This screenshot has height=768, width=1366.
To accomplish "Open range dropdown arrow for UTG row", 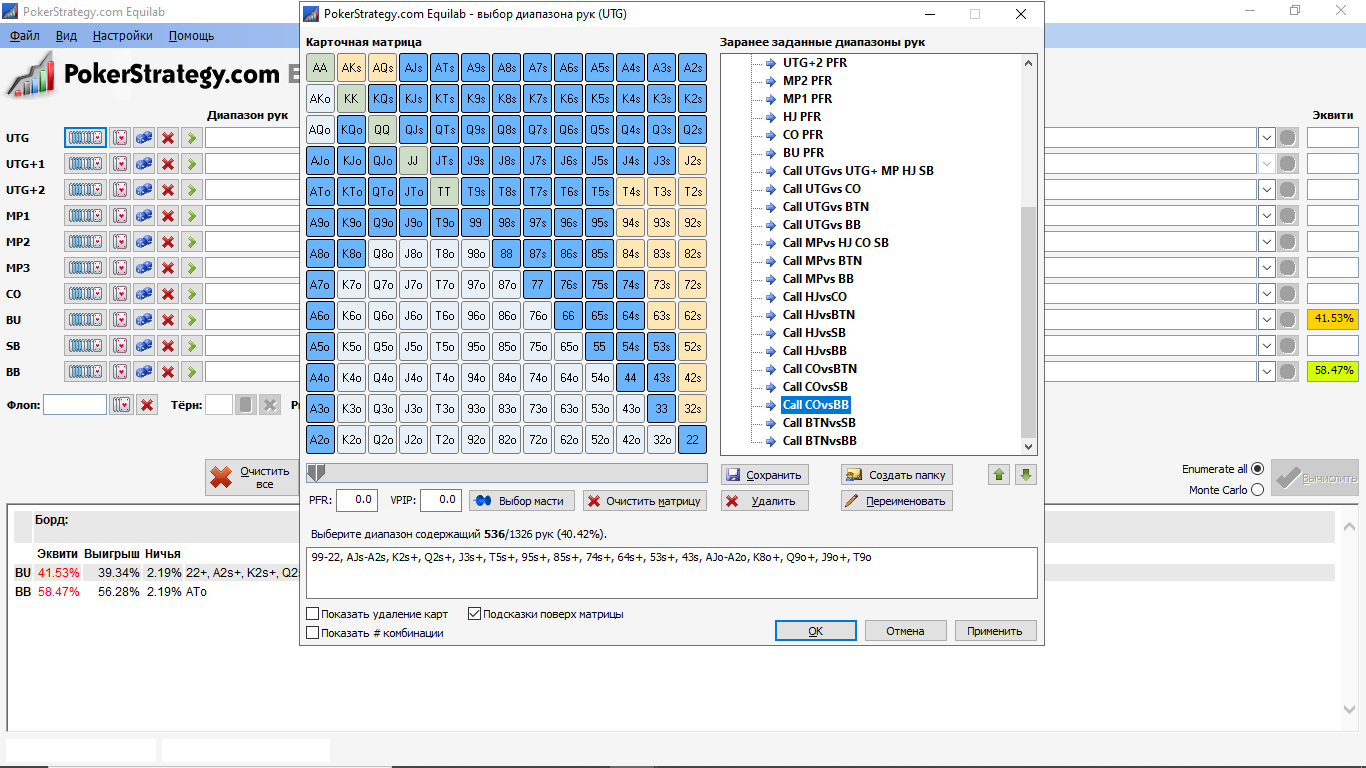I will click(x=1266, y=137).
